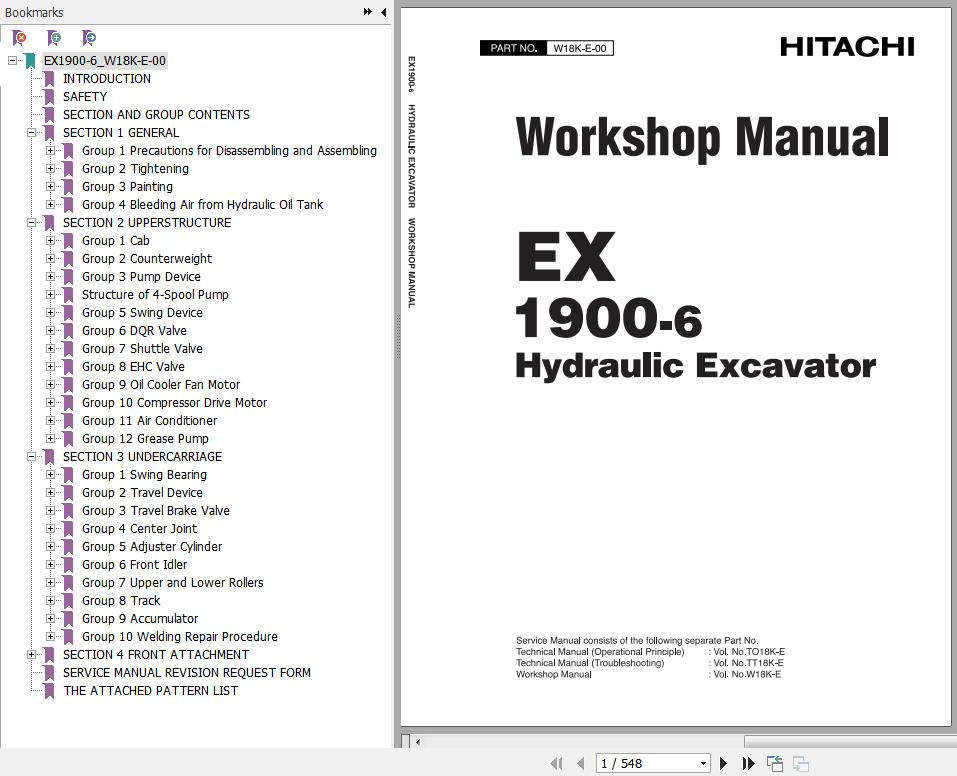
Task: Open SECTION AND GROUP CONTENTS bookmark
Action: (x=156, y=115)
